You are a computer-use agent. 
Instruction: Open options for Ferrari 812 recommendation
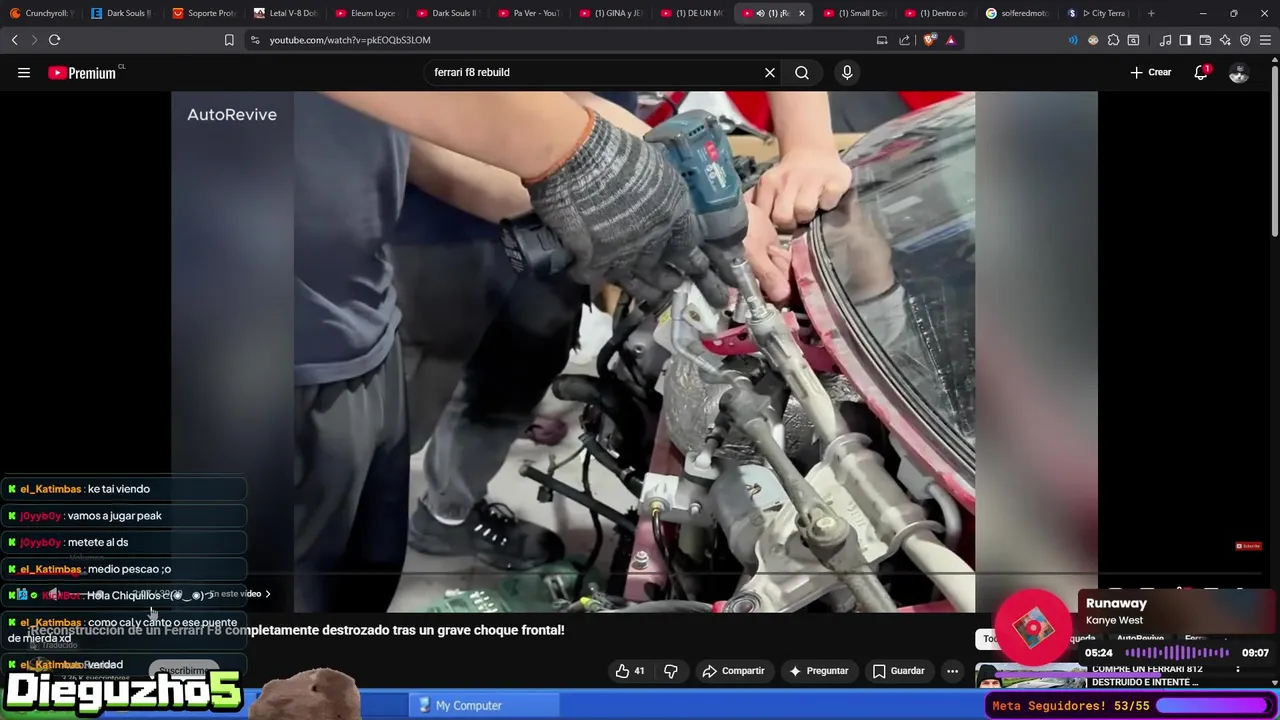1238,669
